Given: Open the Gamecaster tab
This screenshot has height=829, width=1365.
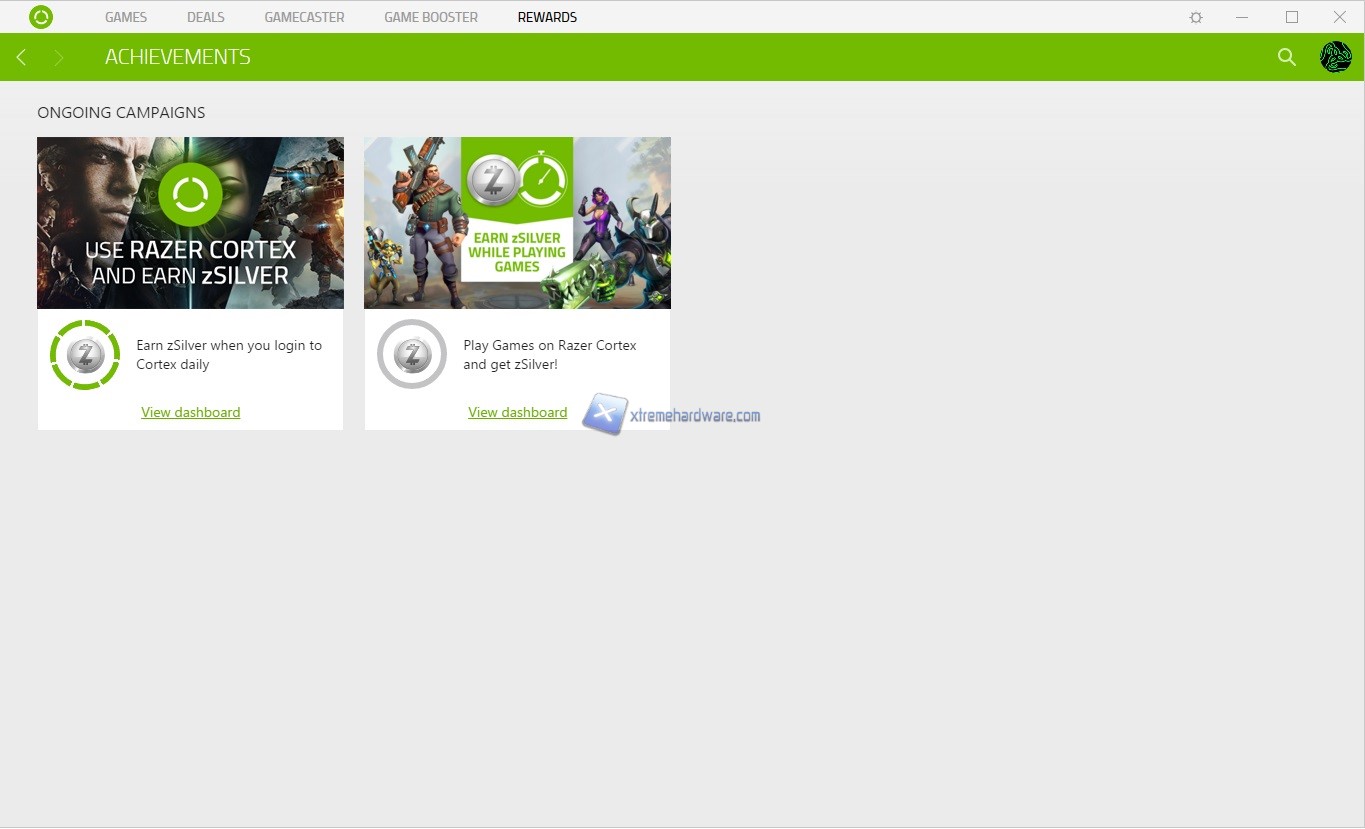Looking at the screenshot, I should [x=304, y=17].
